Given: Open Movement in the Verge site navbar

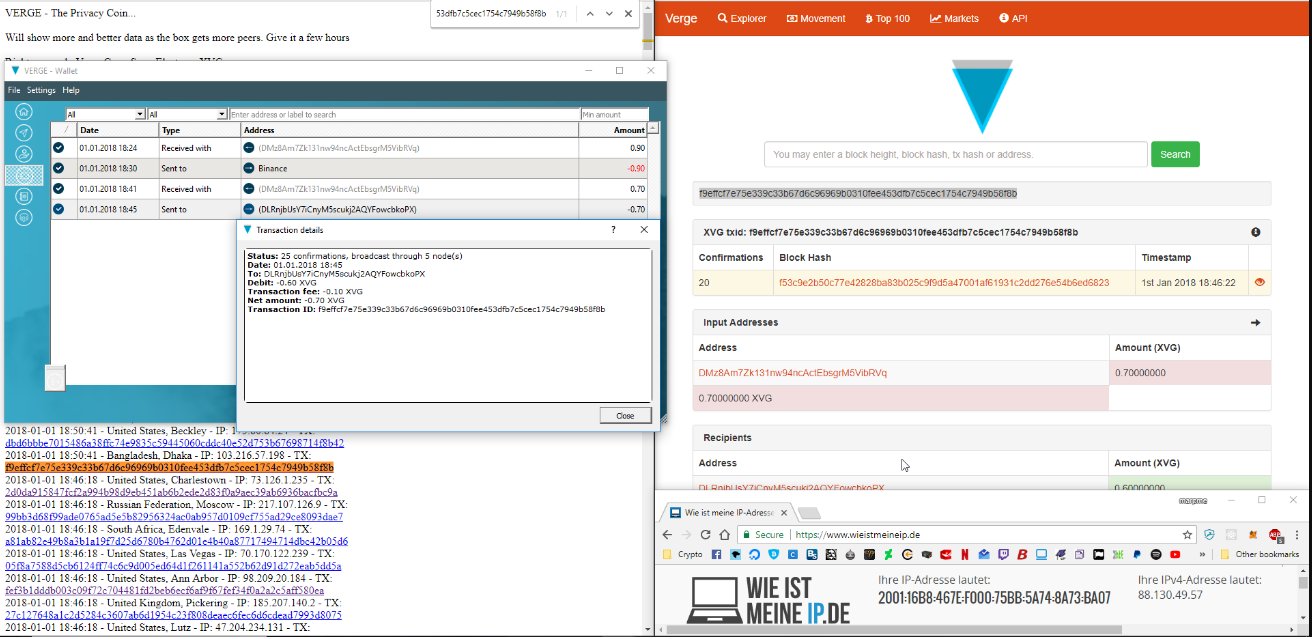Looking at the screenshot, I should point(816,18).
